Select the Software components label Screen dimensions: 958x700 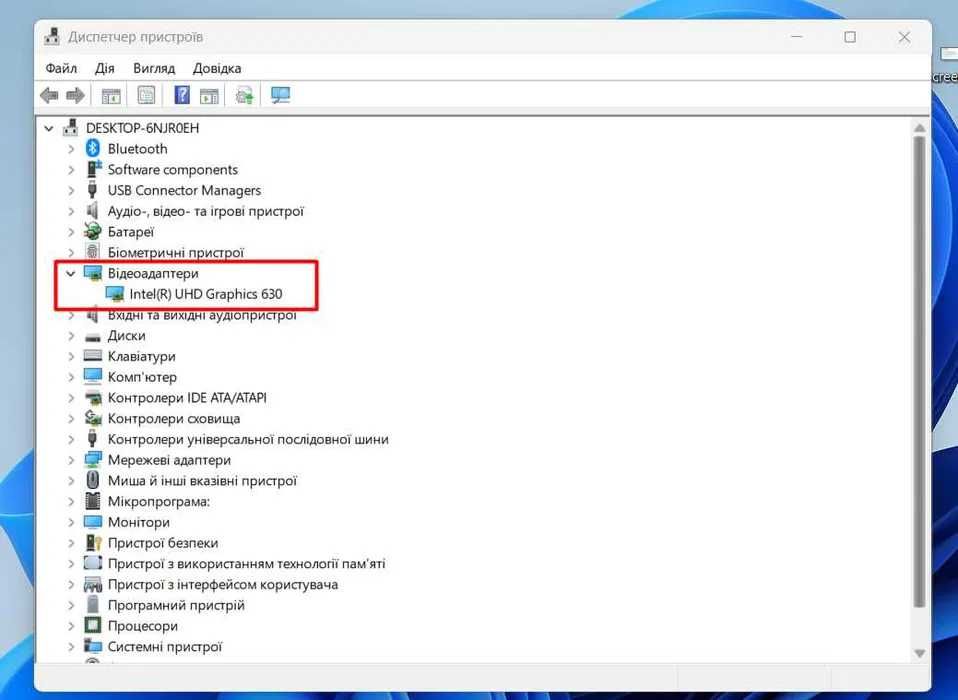point(172,169)
